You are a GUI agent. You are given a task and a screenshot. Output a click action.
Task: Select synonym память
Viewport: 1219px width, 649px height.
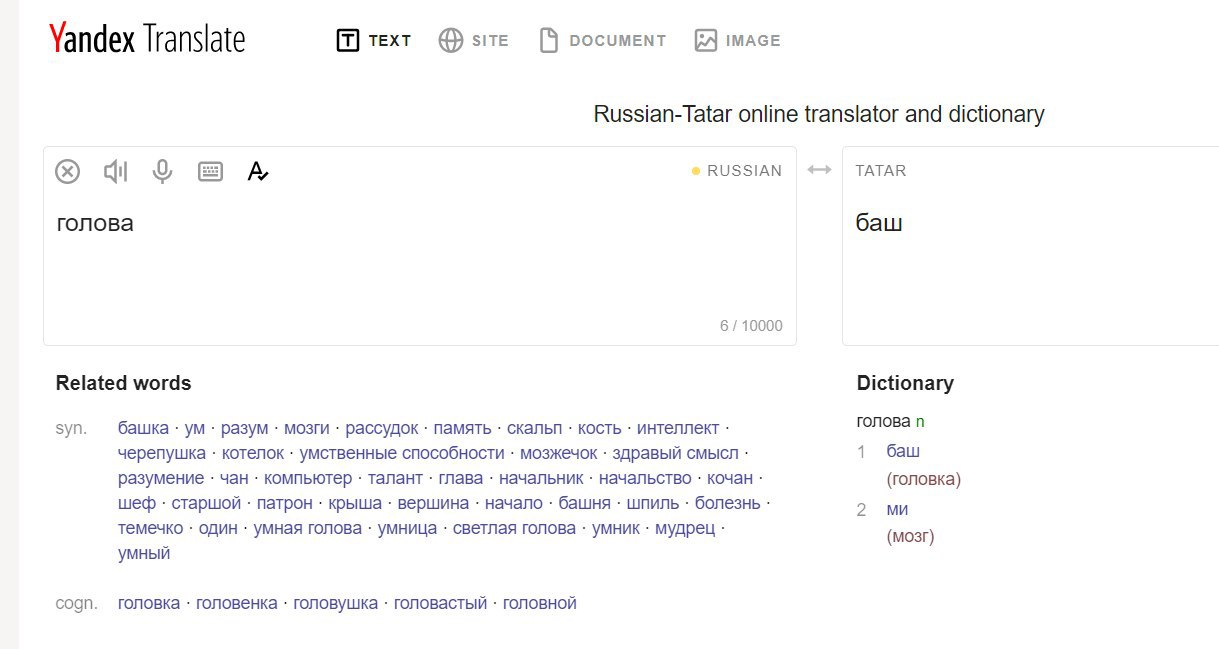click(x=462, y=428)
